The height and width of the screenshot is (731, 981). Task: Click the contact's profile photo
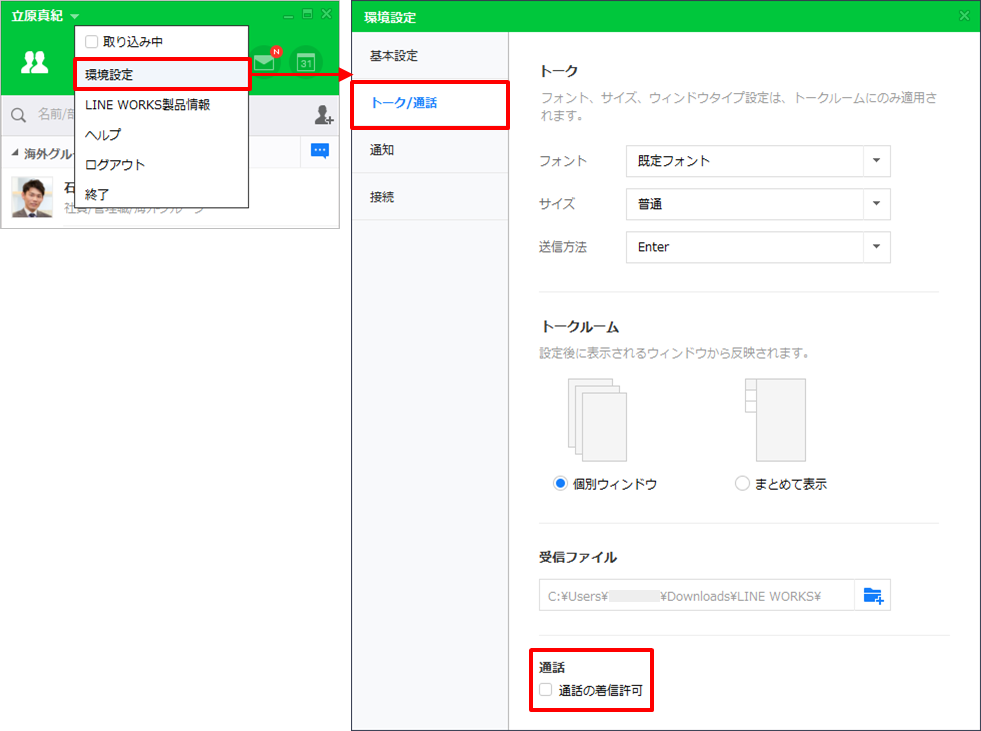(x=32, y=196)
